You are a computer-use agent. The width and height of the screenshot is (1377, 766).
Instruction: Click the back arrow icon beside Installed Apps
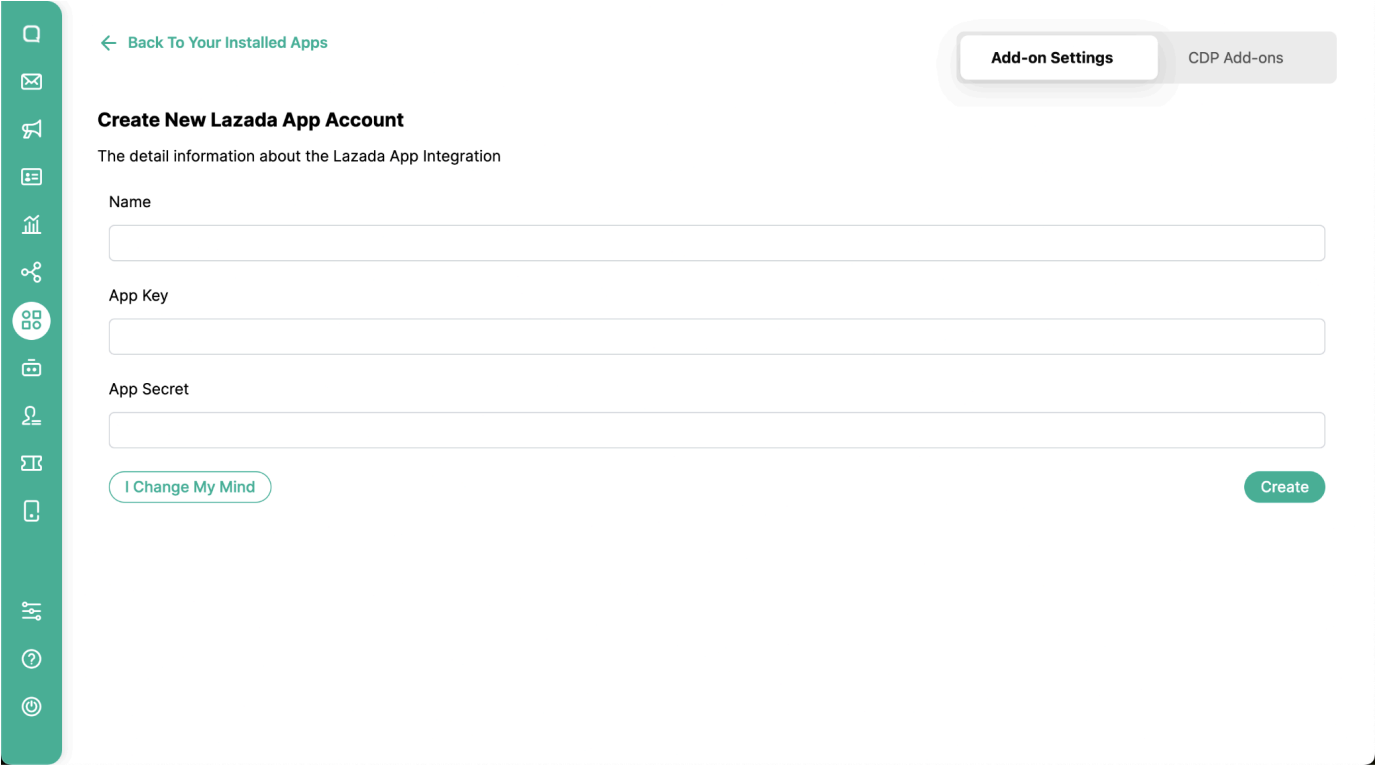pyautogui.click(x=108, y=43)
